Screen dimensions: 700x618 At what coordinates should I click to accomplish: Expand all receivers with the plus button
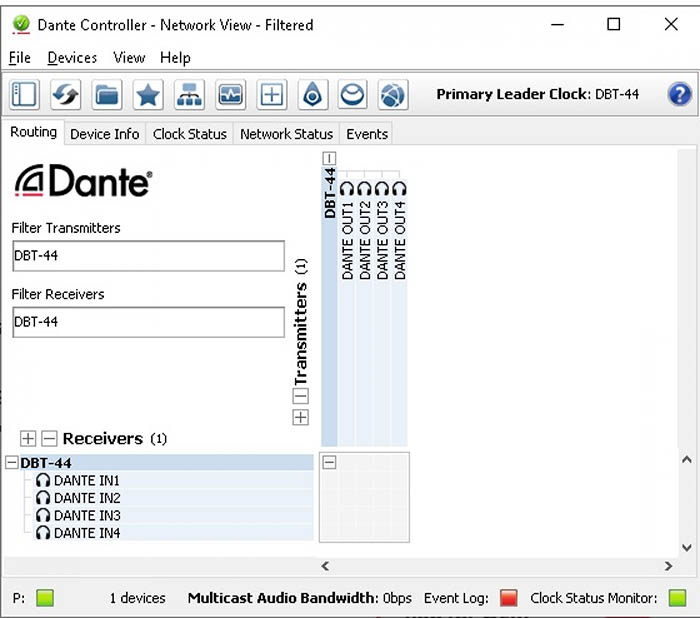[28, 439]
